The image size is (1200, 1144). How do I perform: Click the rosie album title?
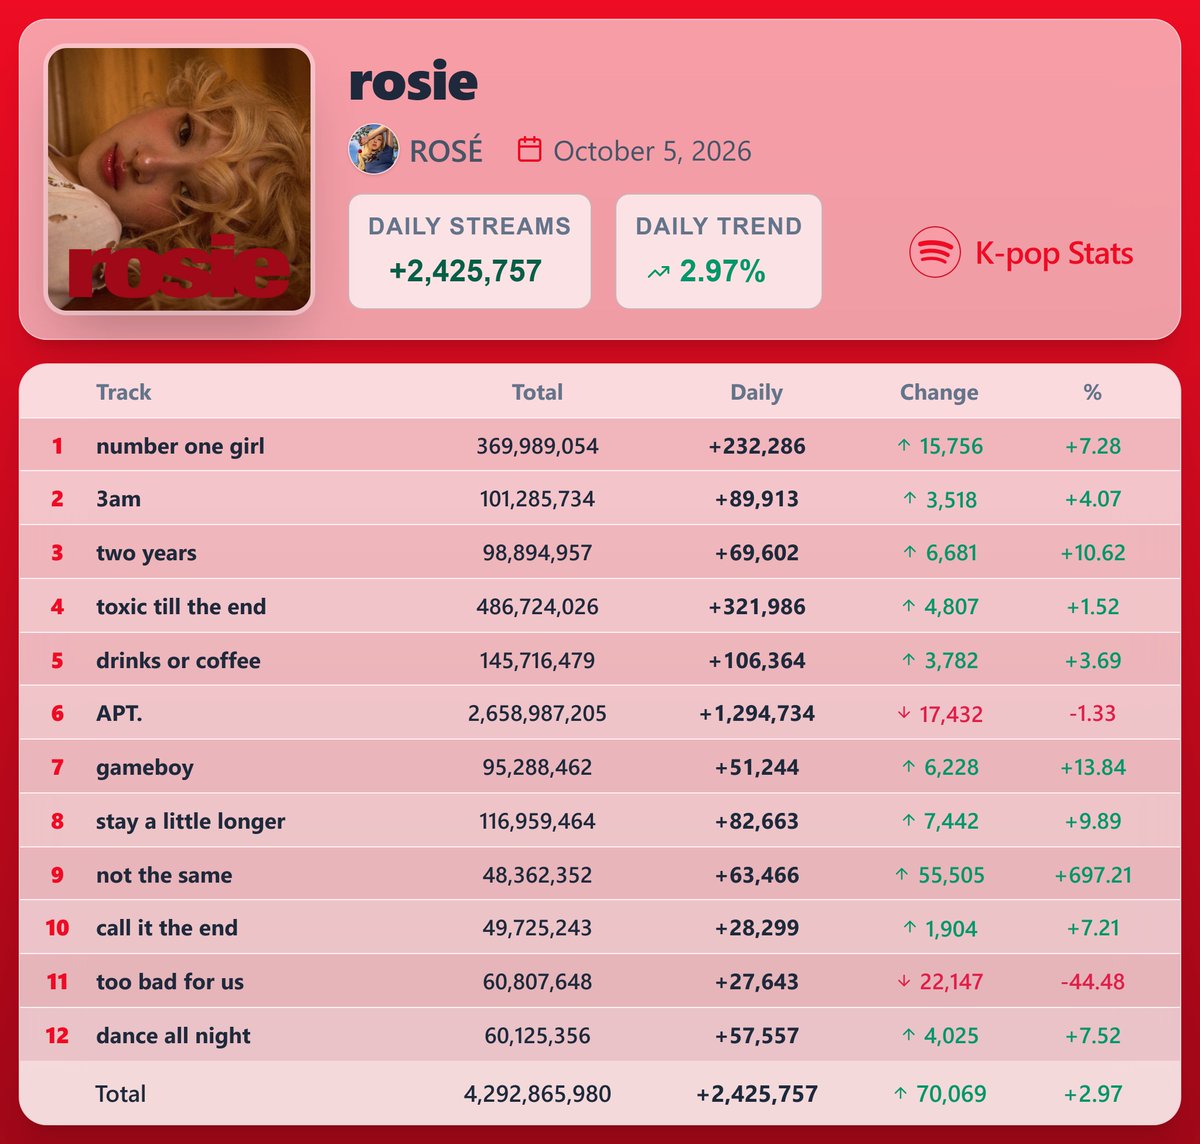click(x=413, y=80)
